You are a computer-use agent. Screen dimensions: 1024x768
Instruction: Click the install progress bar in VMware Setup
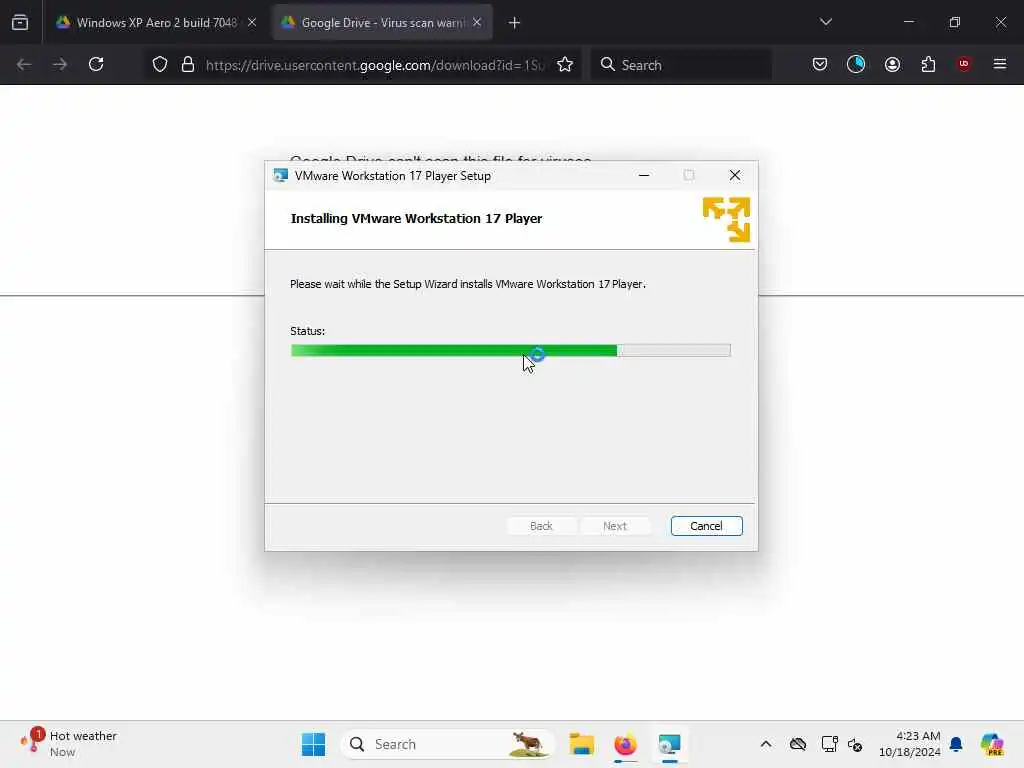(x=511, y=351)
